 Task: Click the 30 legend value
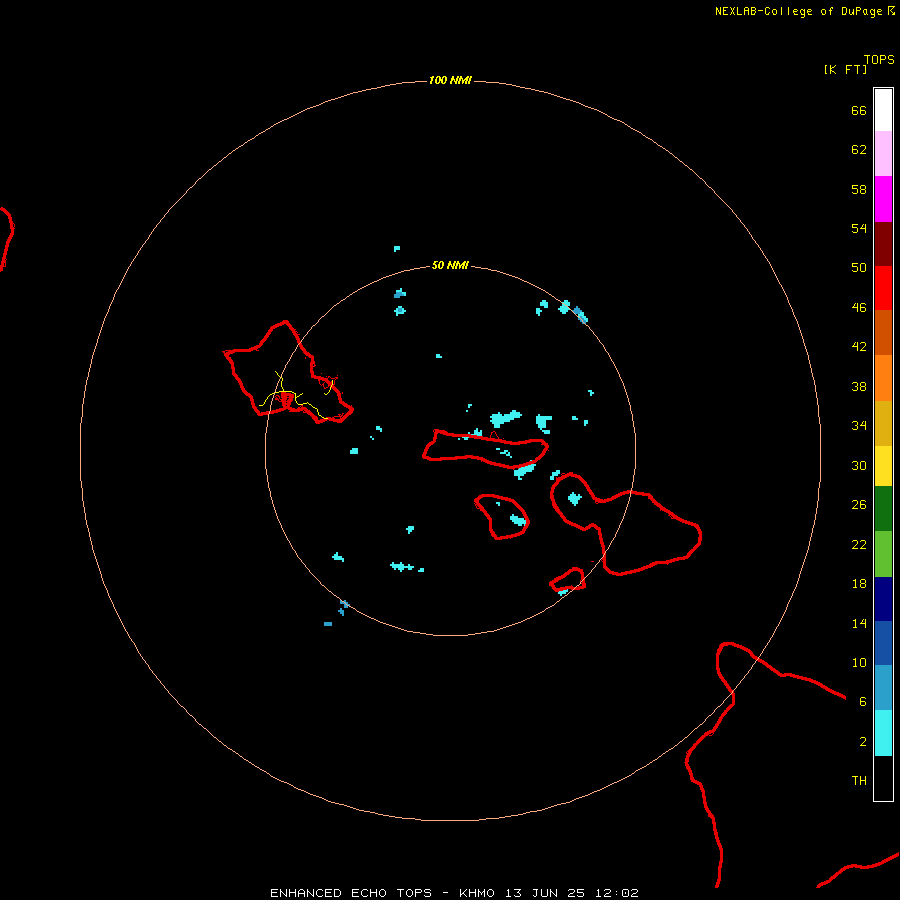point(859,465)
